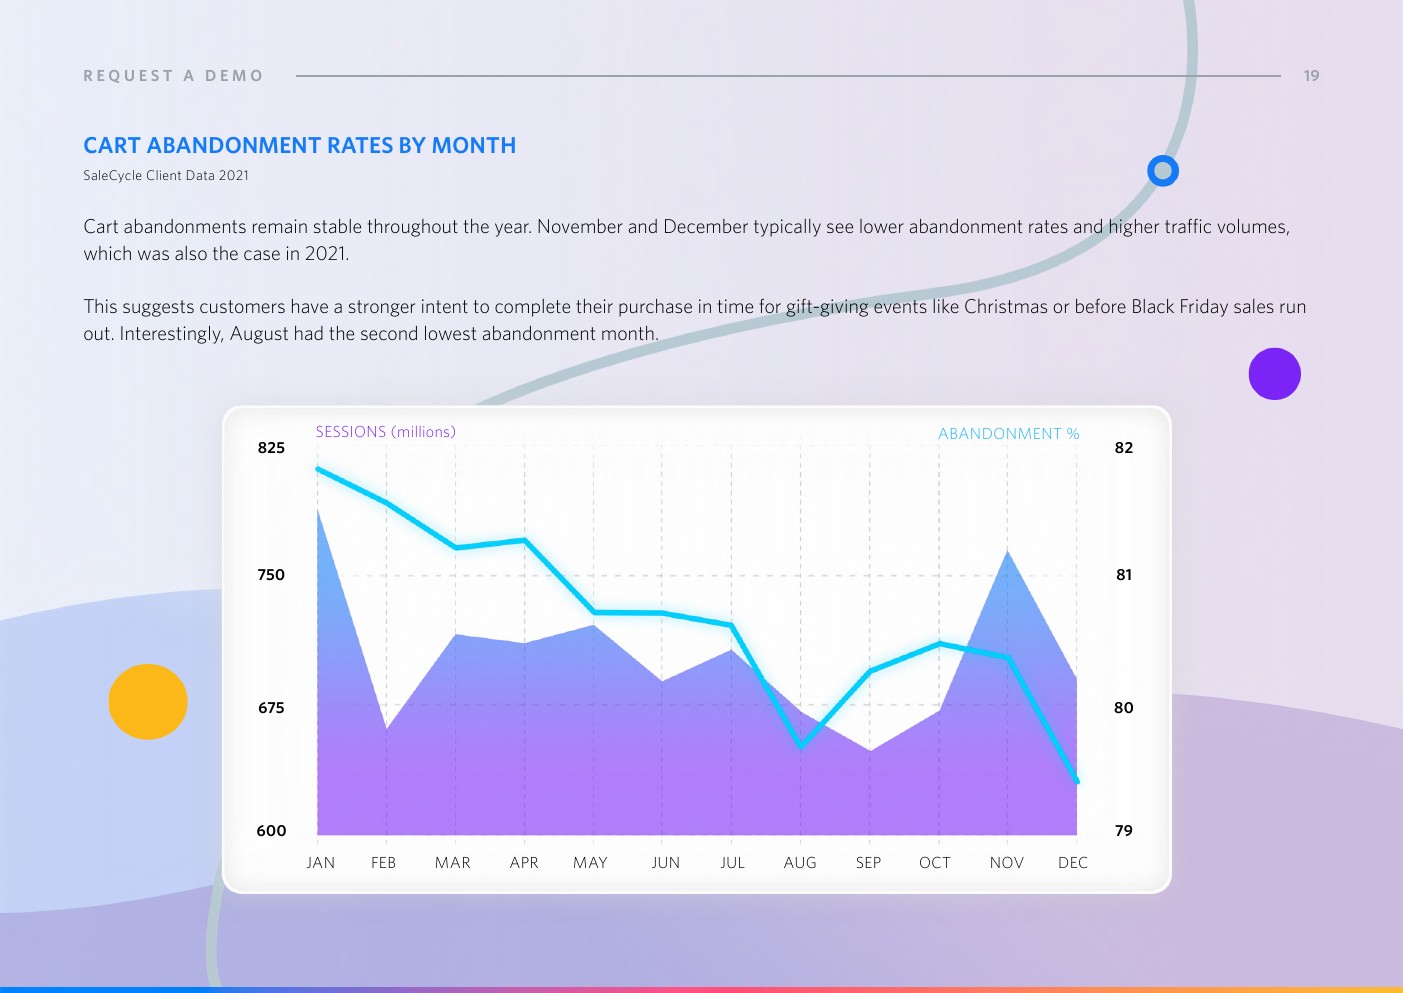
Task: Click the 675 sessions axis value
Action: [x=271, y=708]
